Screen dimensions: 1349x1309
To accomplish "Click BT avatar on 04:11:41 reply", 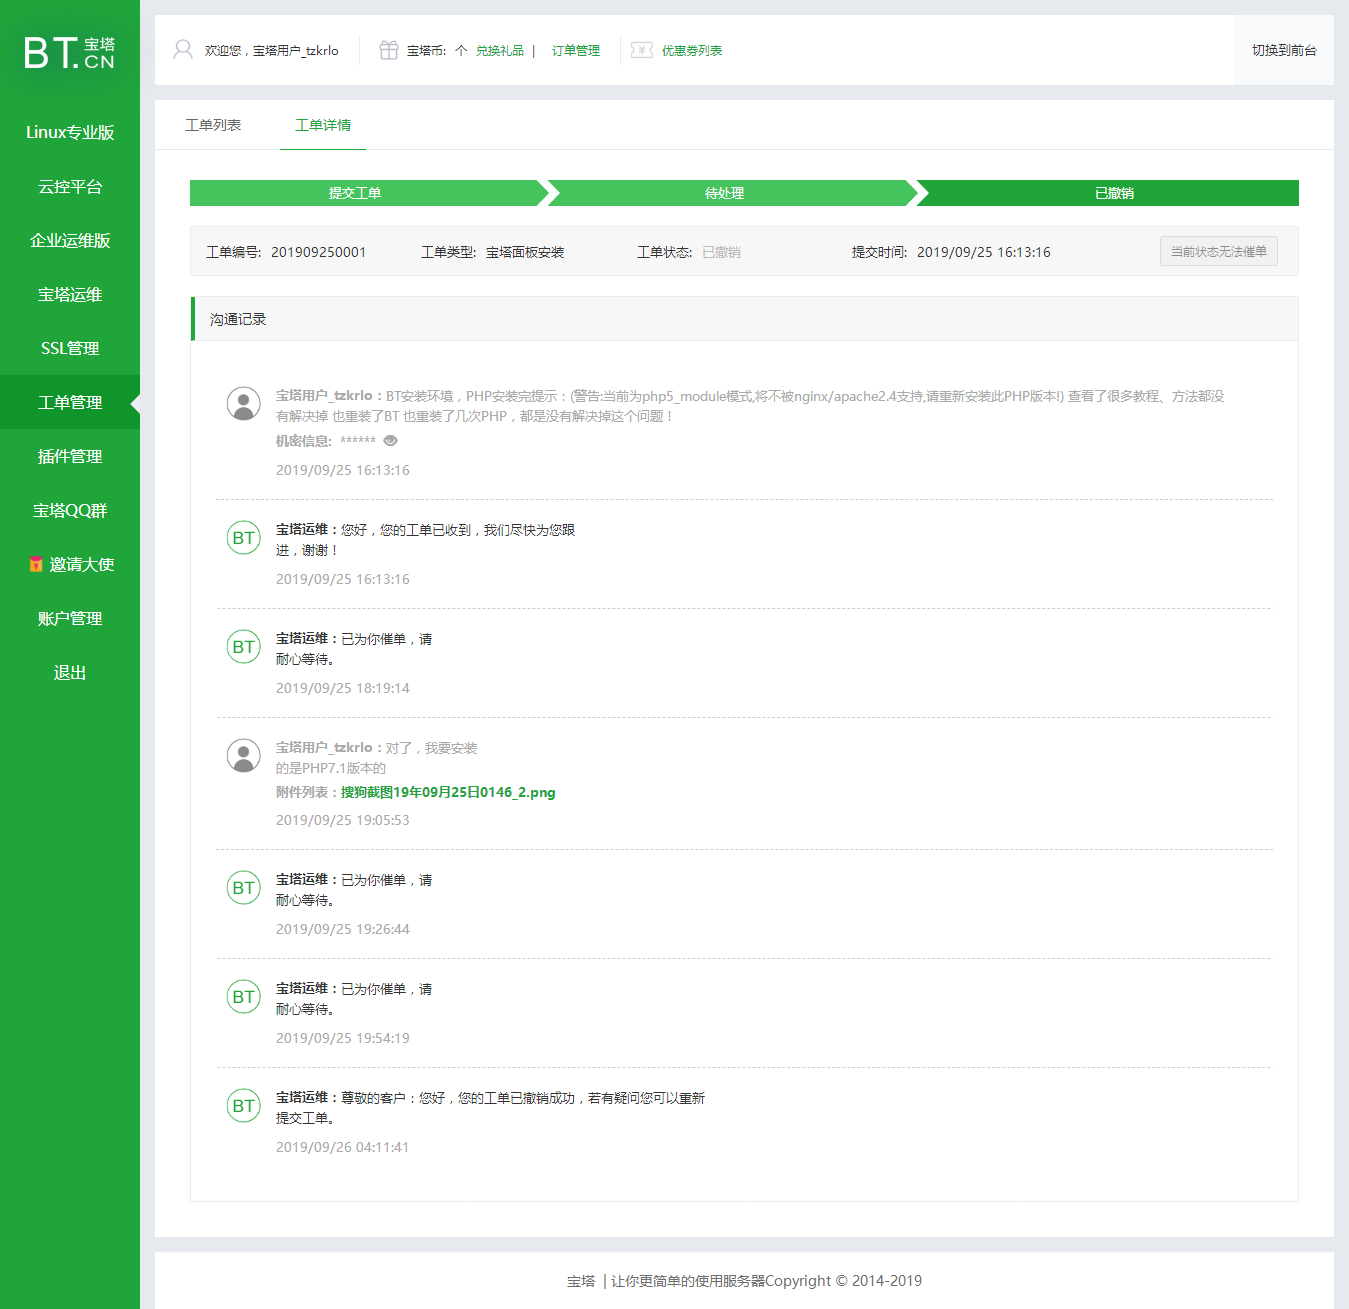I will click(243, 1105).
